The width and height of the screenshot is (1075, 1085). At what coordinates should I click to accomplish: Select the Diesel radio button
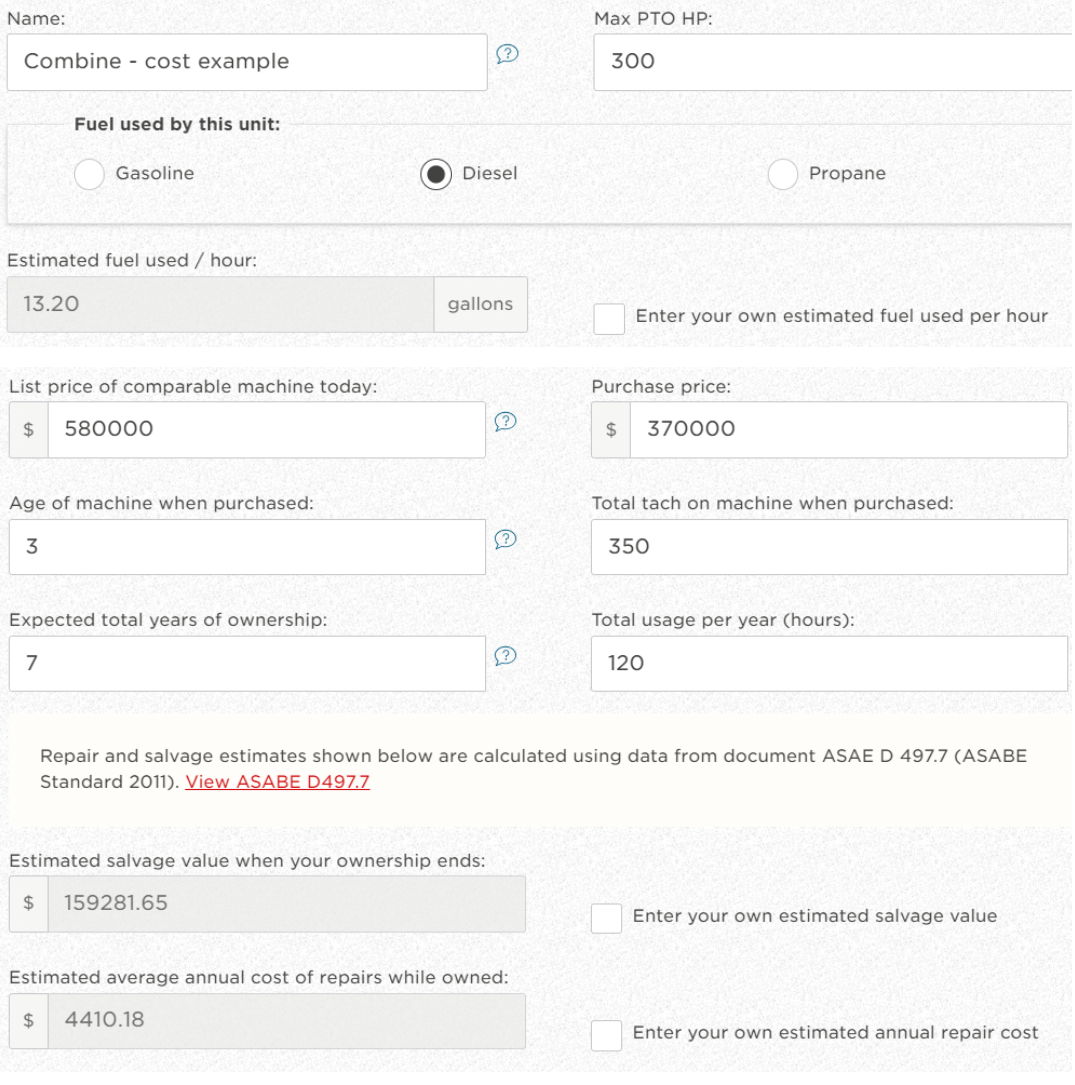click(x=436, y=174)
